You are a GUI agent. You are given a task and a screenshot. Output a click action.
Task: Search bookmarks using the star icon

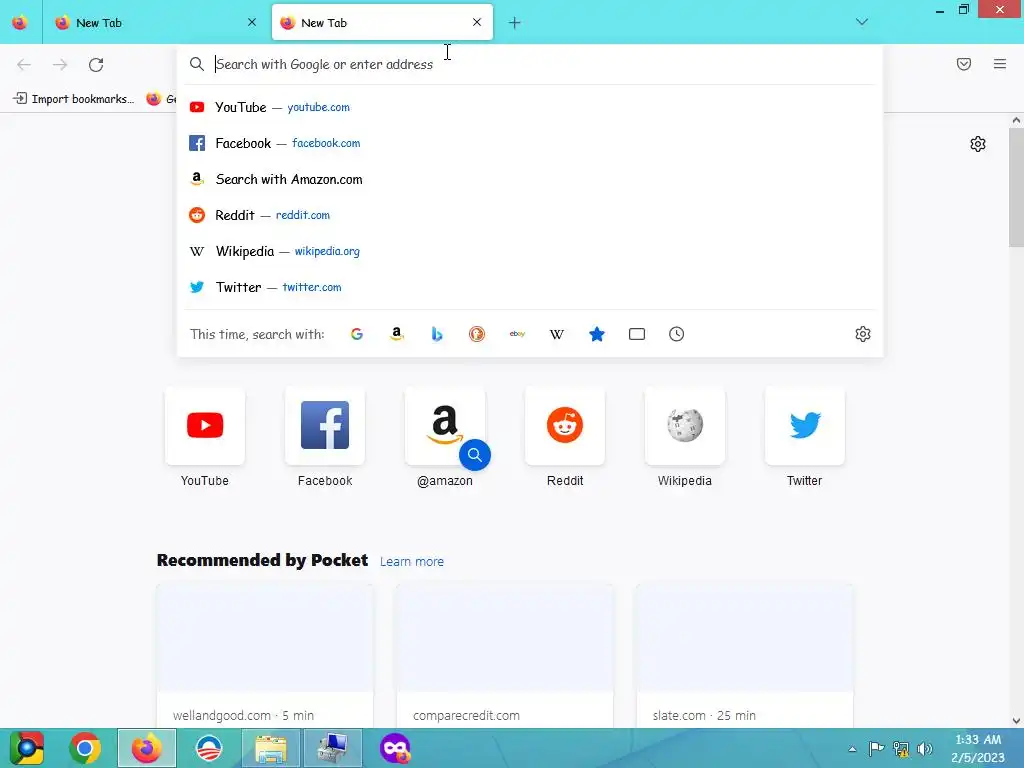pos(597,334)
